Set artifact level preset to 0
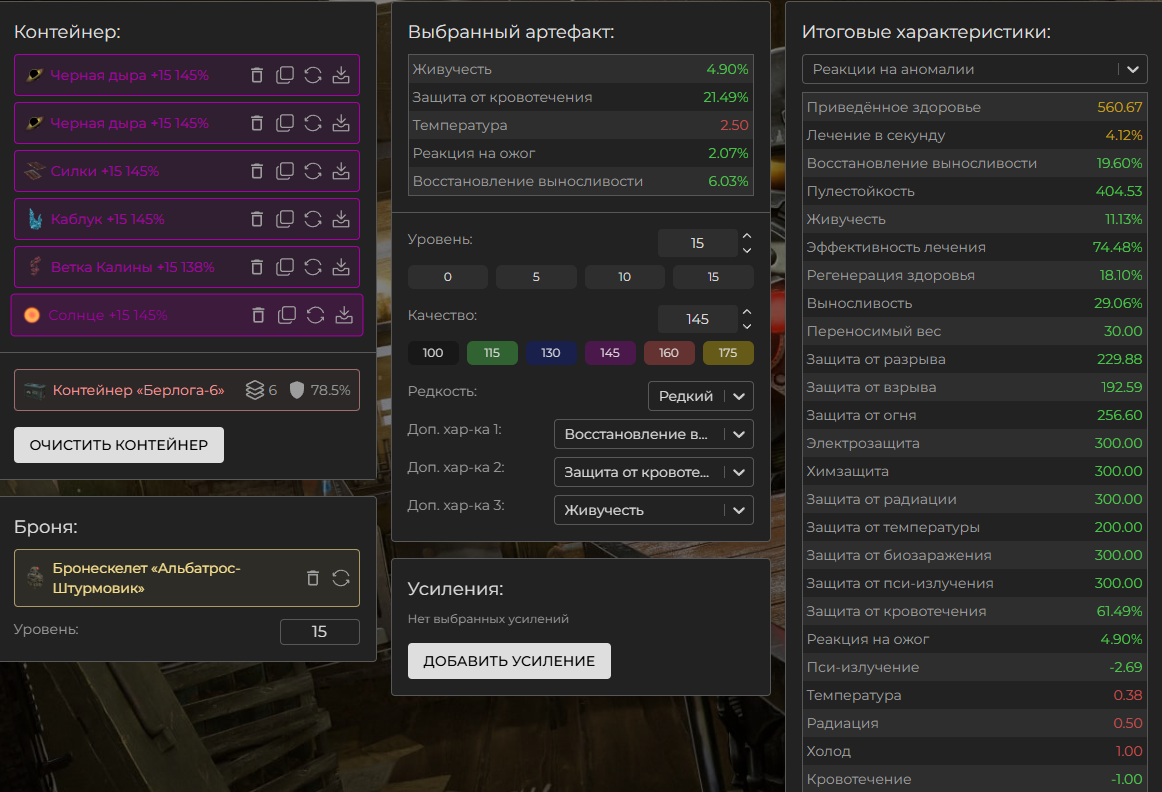Screen dimensions: 1162x792 (x=447, y=277)
